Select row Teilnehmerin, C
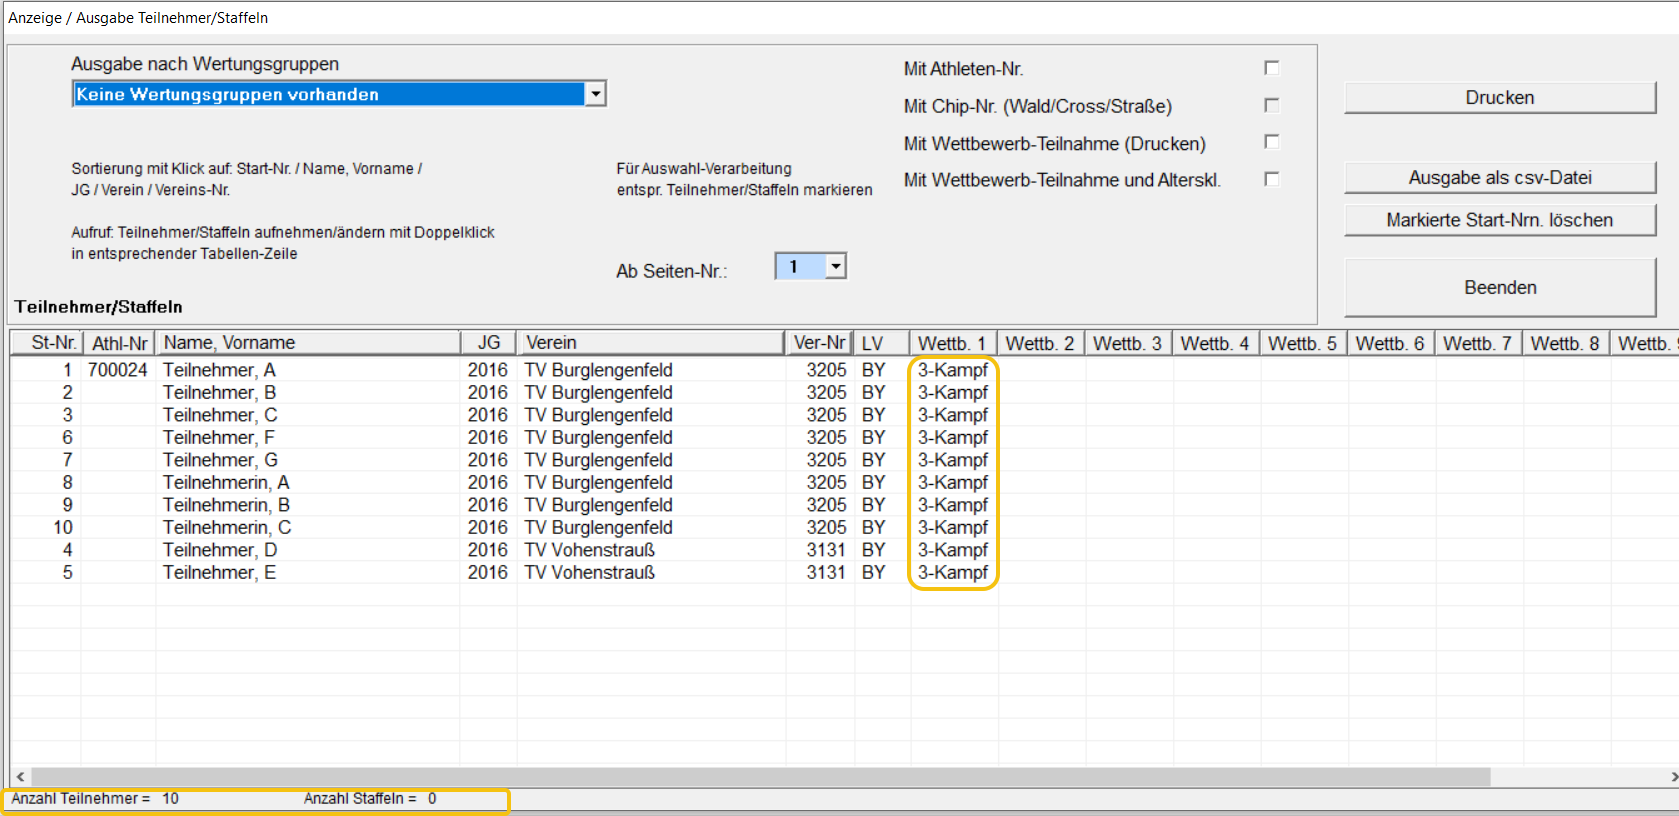The height and width of the screenshot is (816, 1679). (227, 528)
